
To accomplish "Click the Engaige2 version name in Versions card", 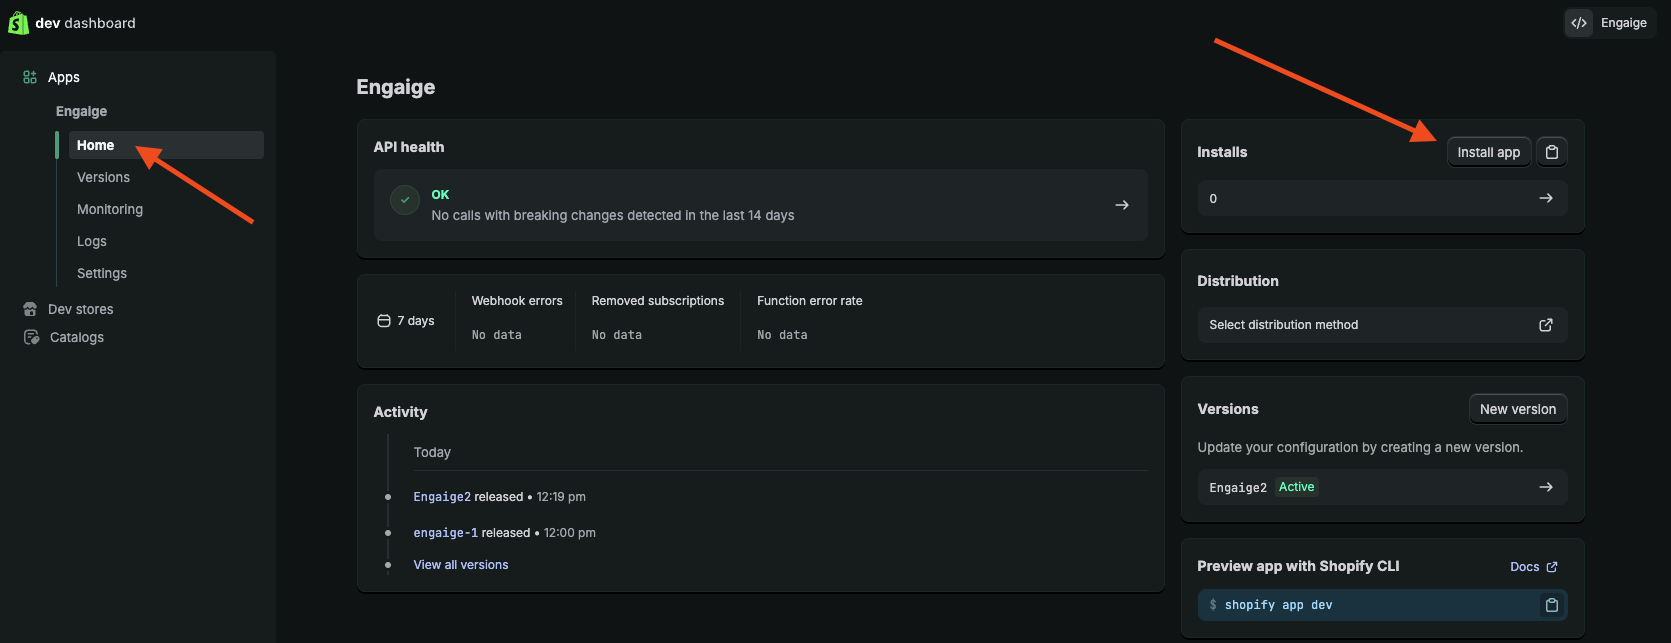I will (x=1238, y=488).
